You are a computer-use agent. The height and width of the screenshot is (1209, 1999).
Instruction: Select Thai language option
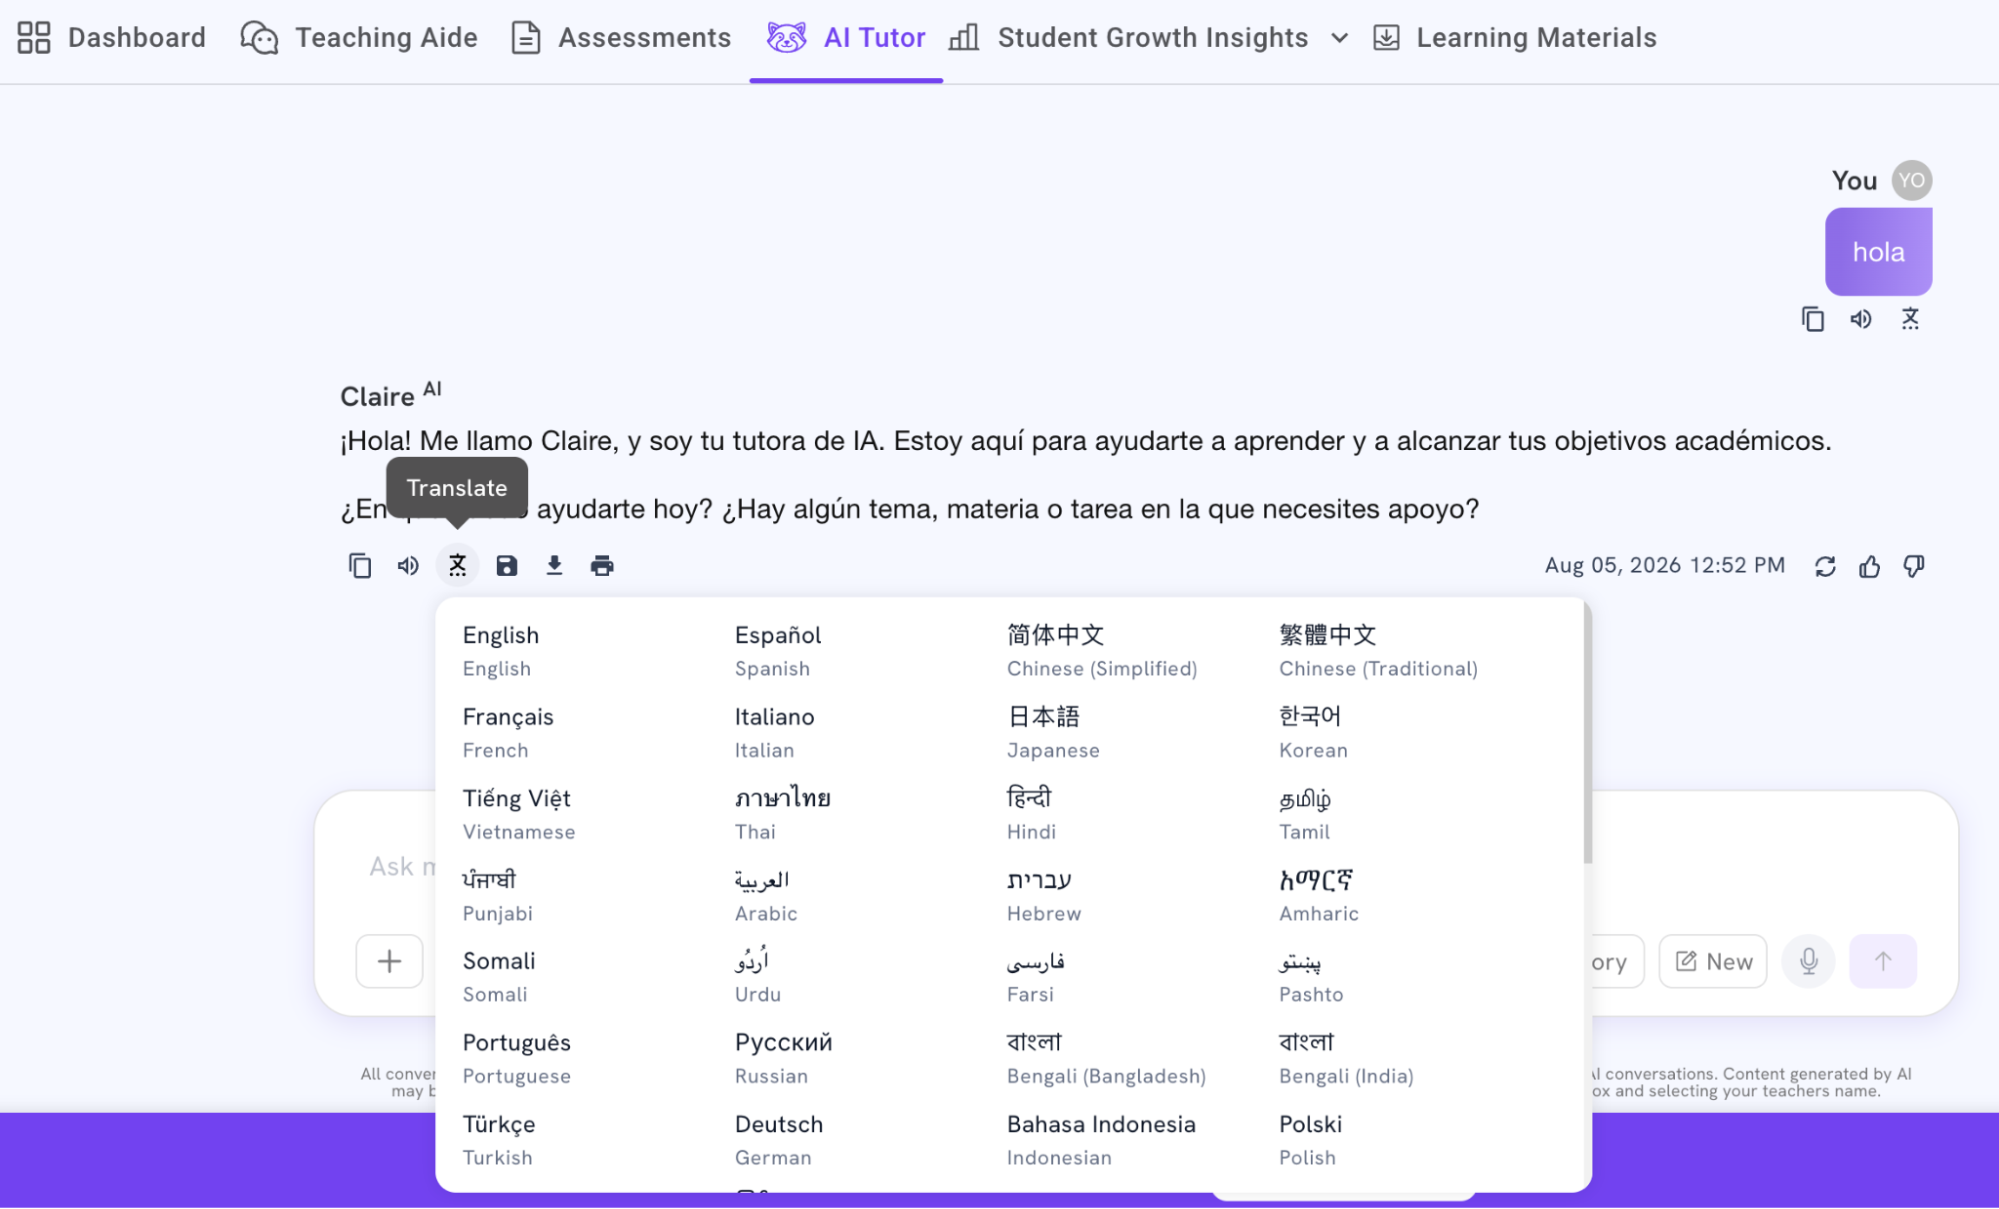(783, 814)
